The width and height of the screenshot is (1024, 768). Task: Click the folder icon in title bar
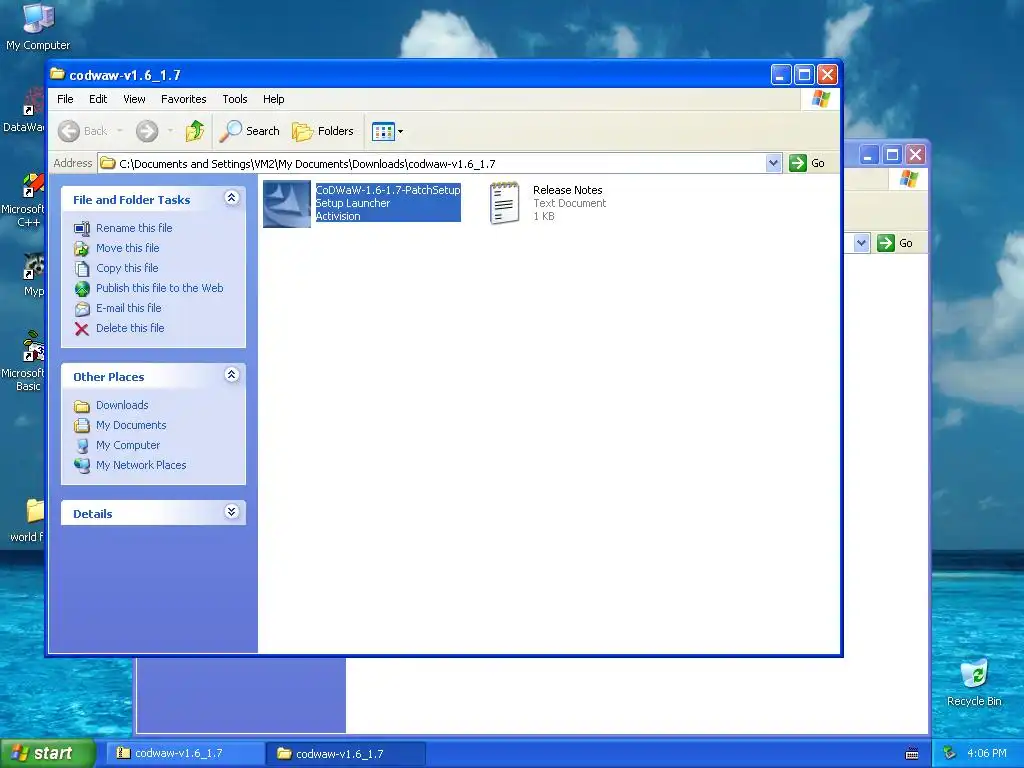coord(57,74)
